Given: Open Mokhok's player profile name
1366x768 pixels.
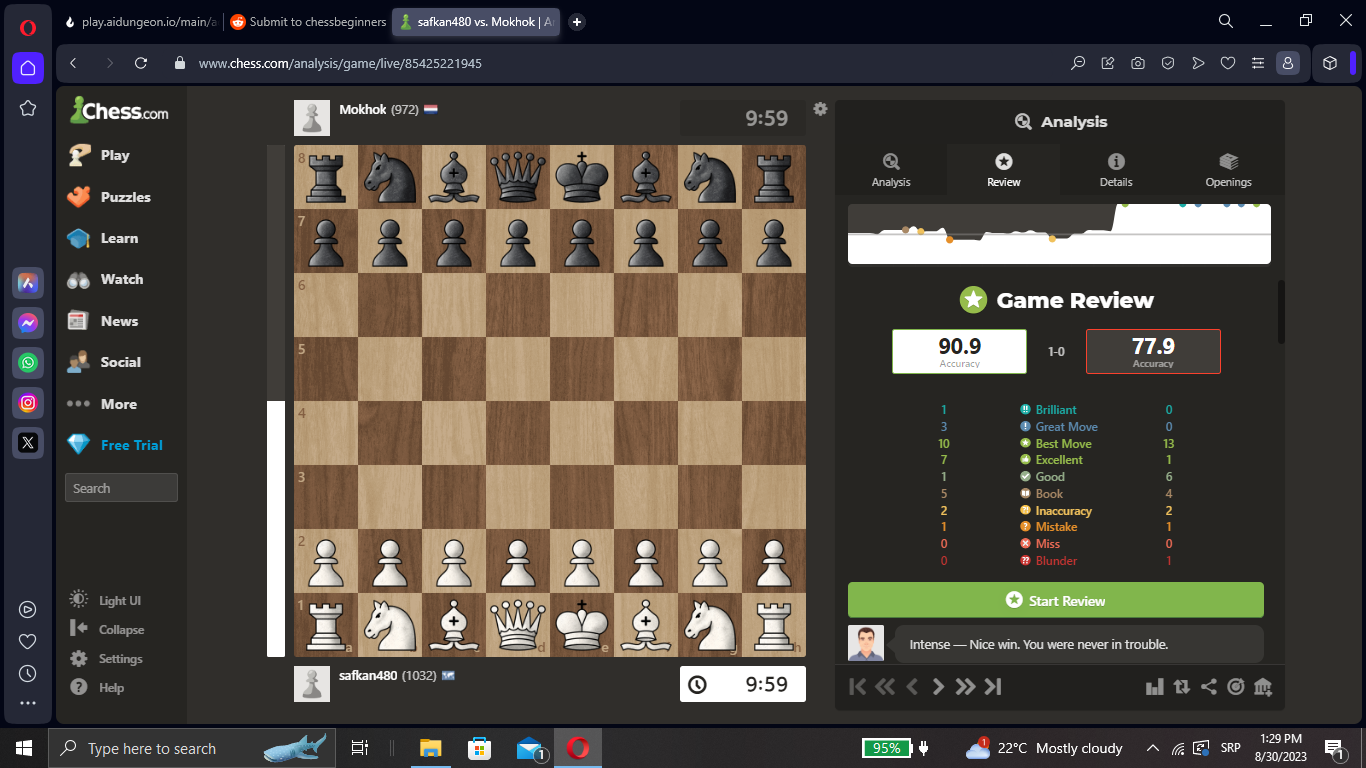Looking at the screenshot, I should [362, 110].
